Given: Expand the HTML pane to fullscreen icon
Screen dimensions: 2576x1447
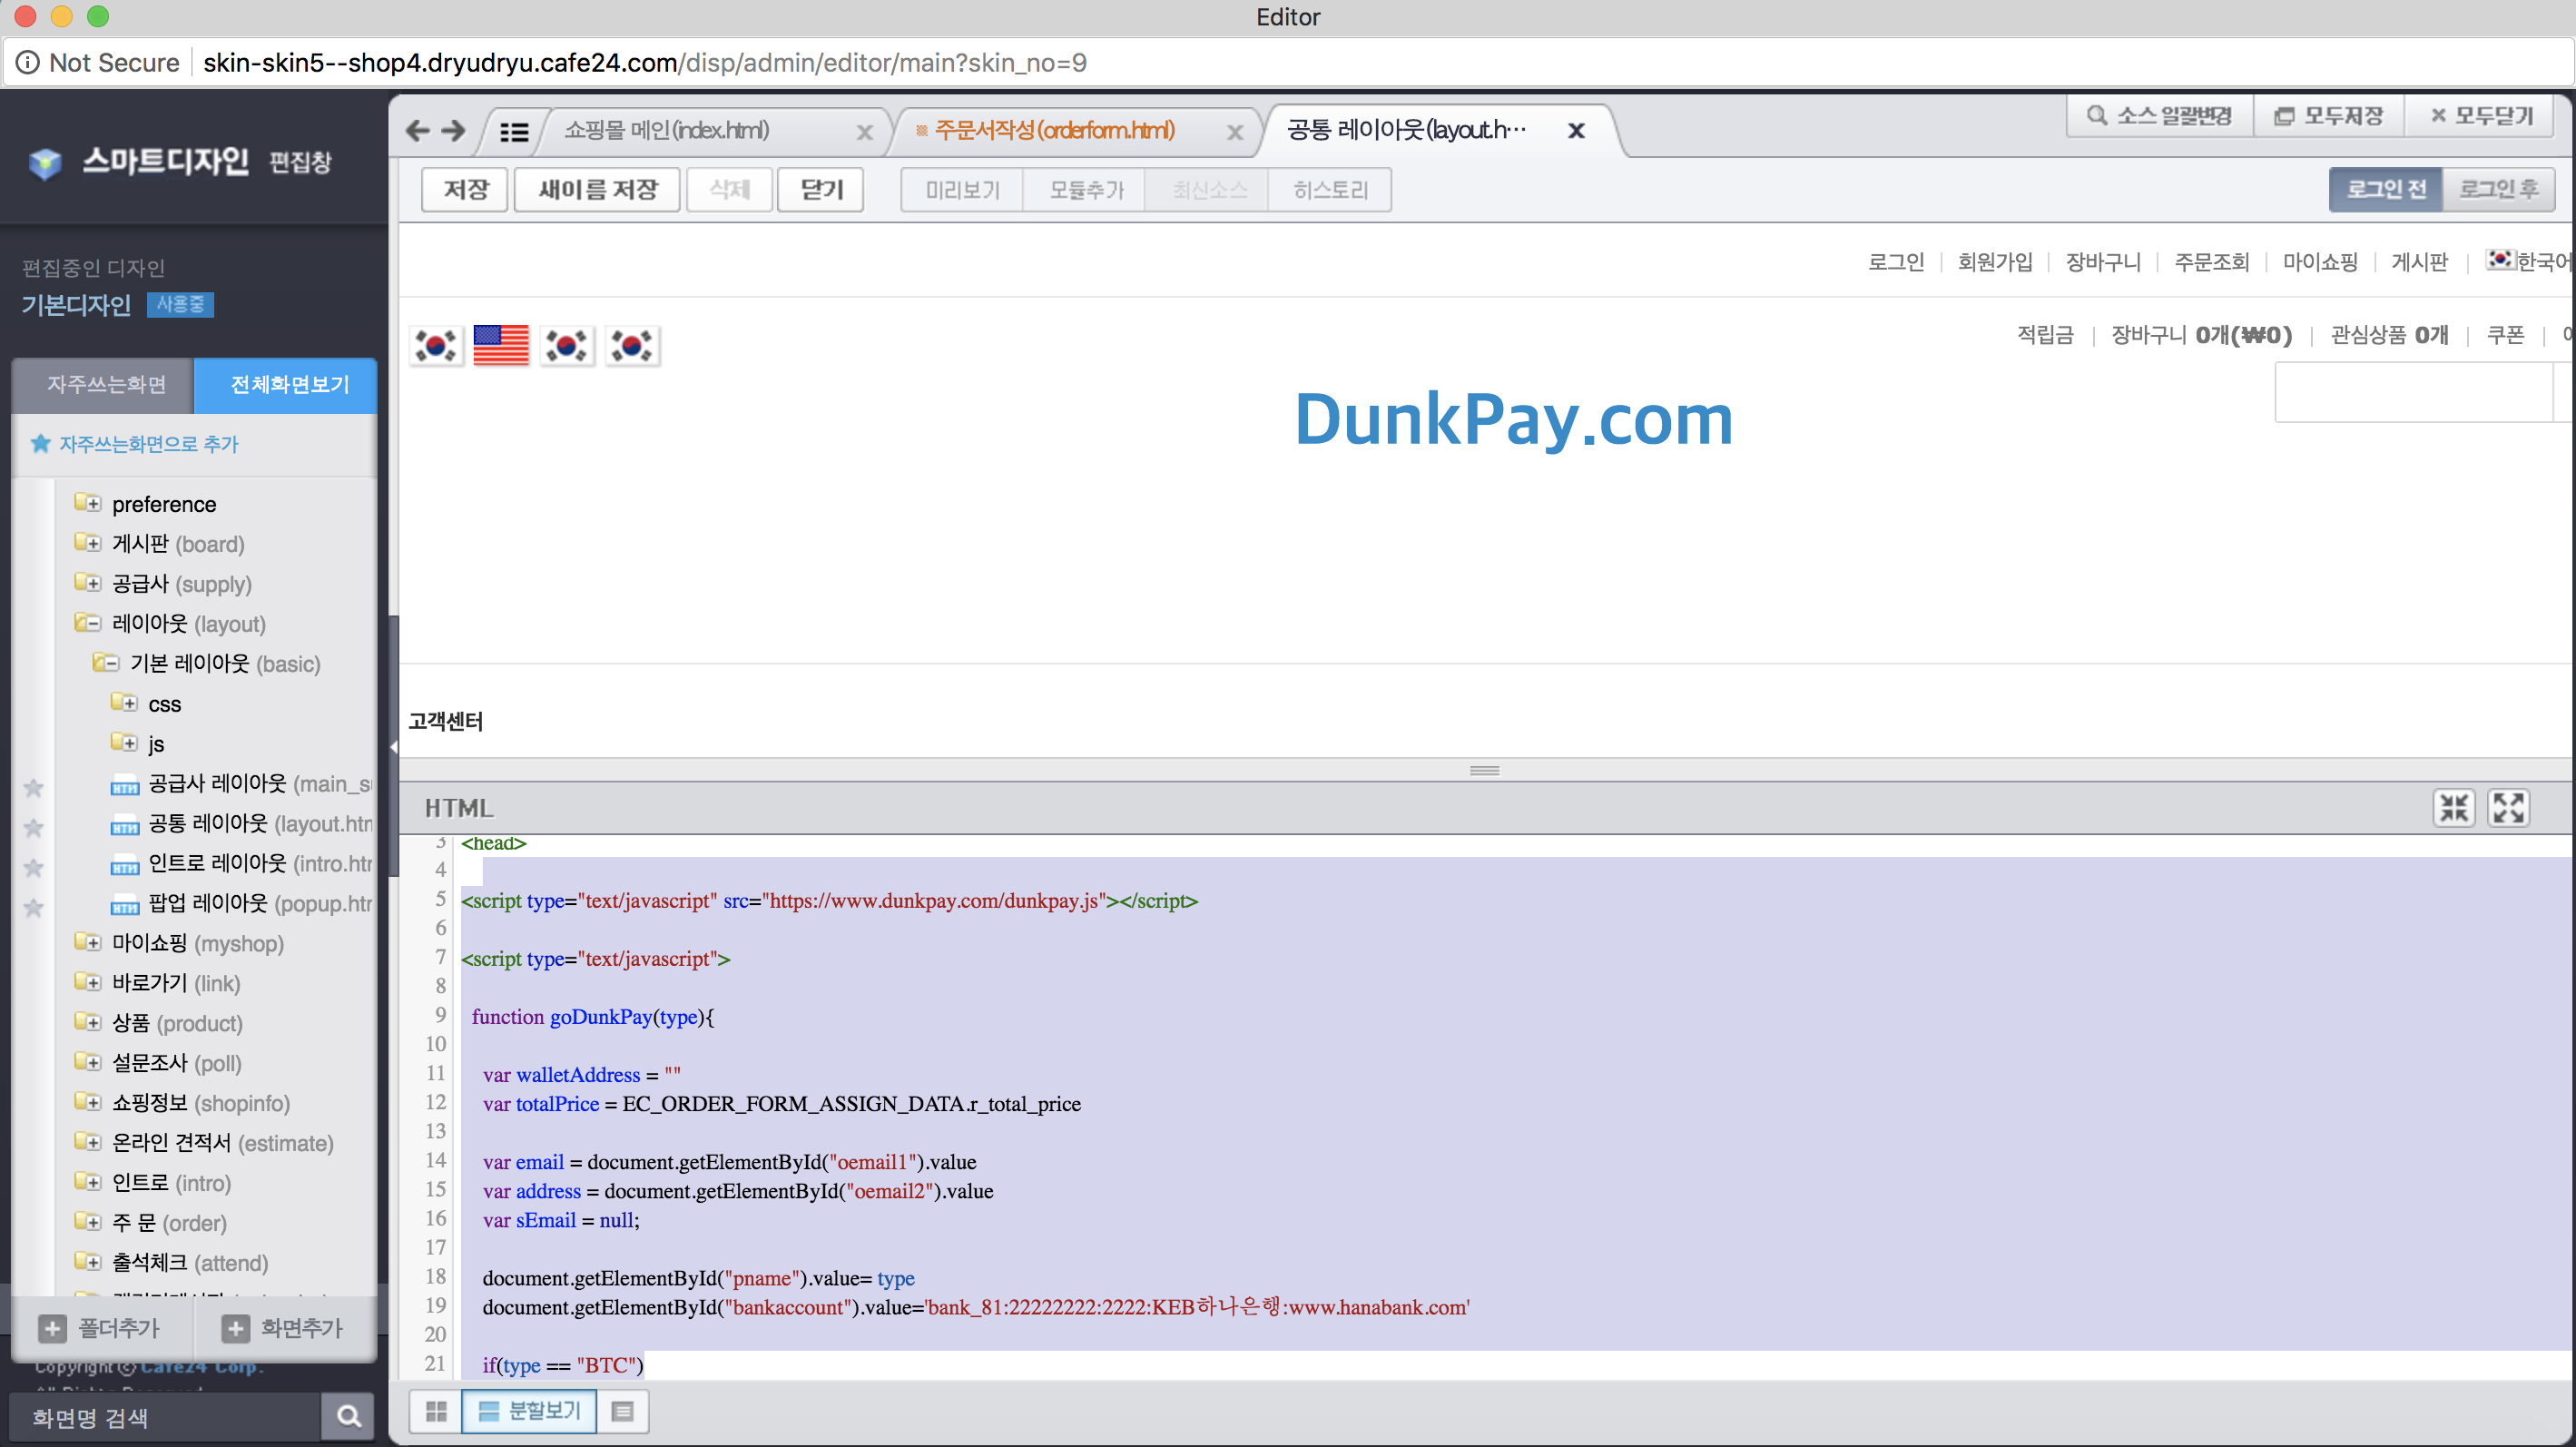Looking at the screenshot, I should (2508, 808).
